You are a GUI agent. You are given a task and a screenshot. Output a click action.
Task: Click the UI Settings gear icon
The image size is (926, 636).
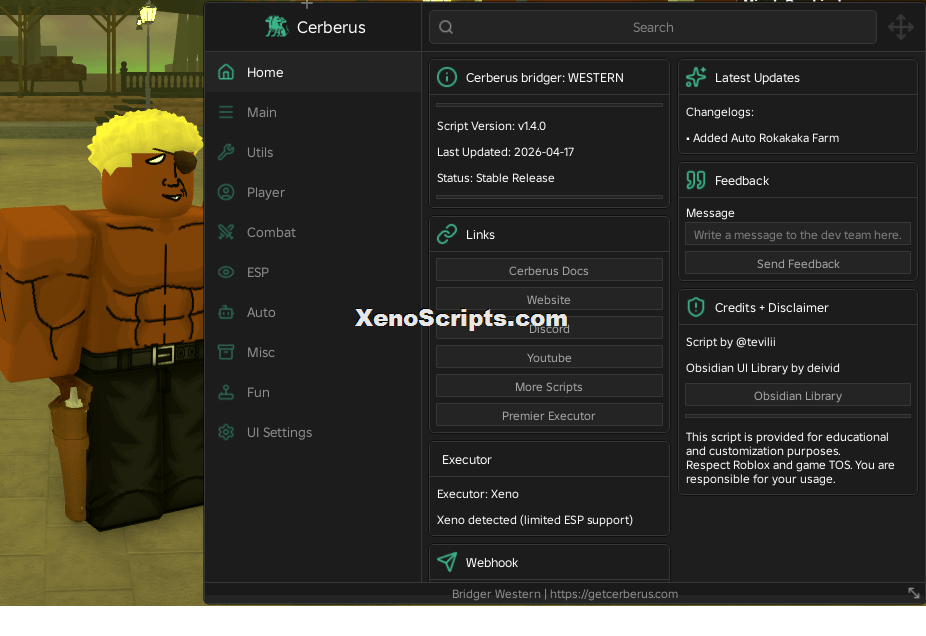coord(226,432)
